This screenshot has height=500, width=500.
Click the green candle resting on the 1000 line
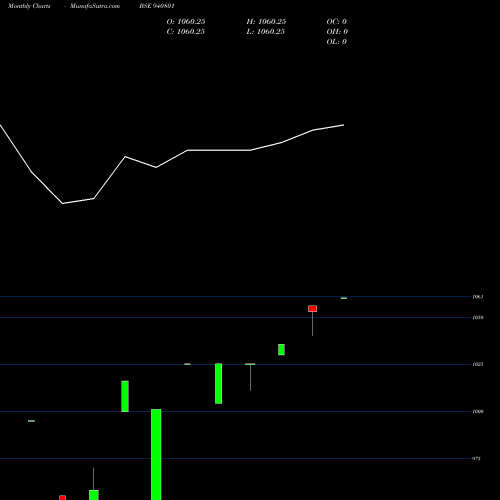pos(125,396)
